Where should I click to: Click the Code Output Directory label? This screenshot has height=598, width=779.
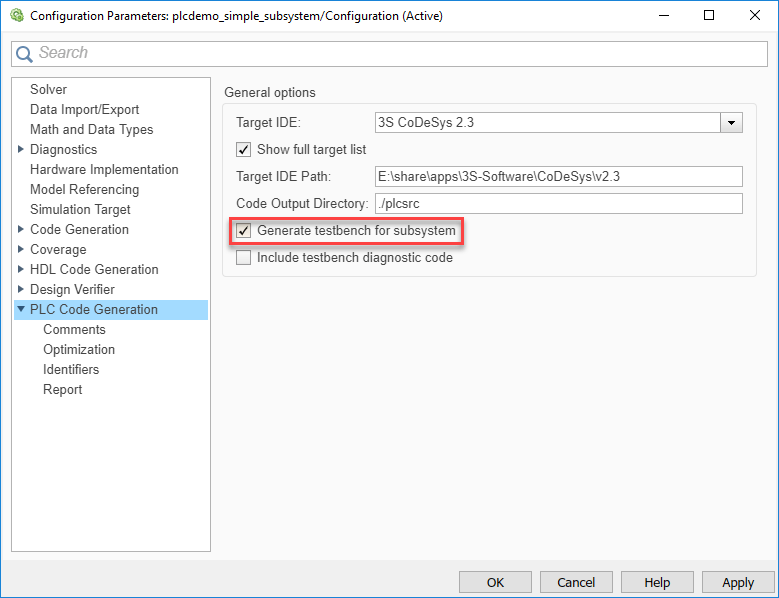pyautogui.click(x=303, y=204)
